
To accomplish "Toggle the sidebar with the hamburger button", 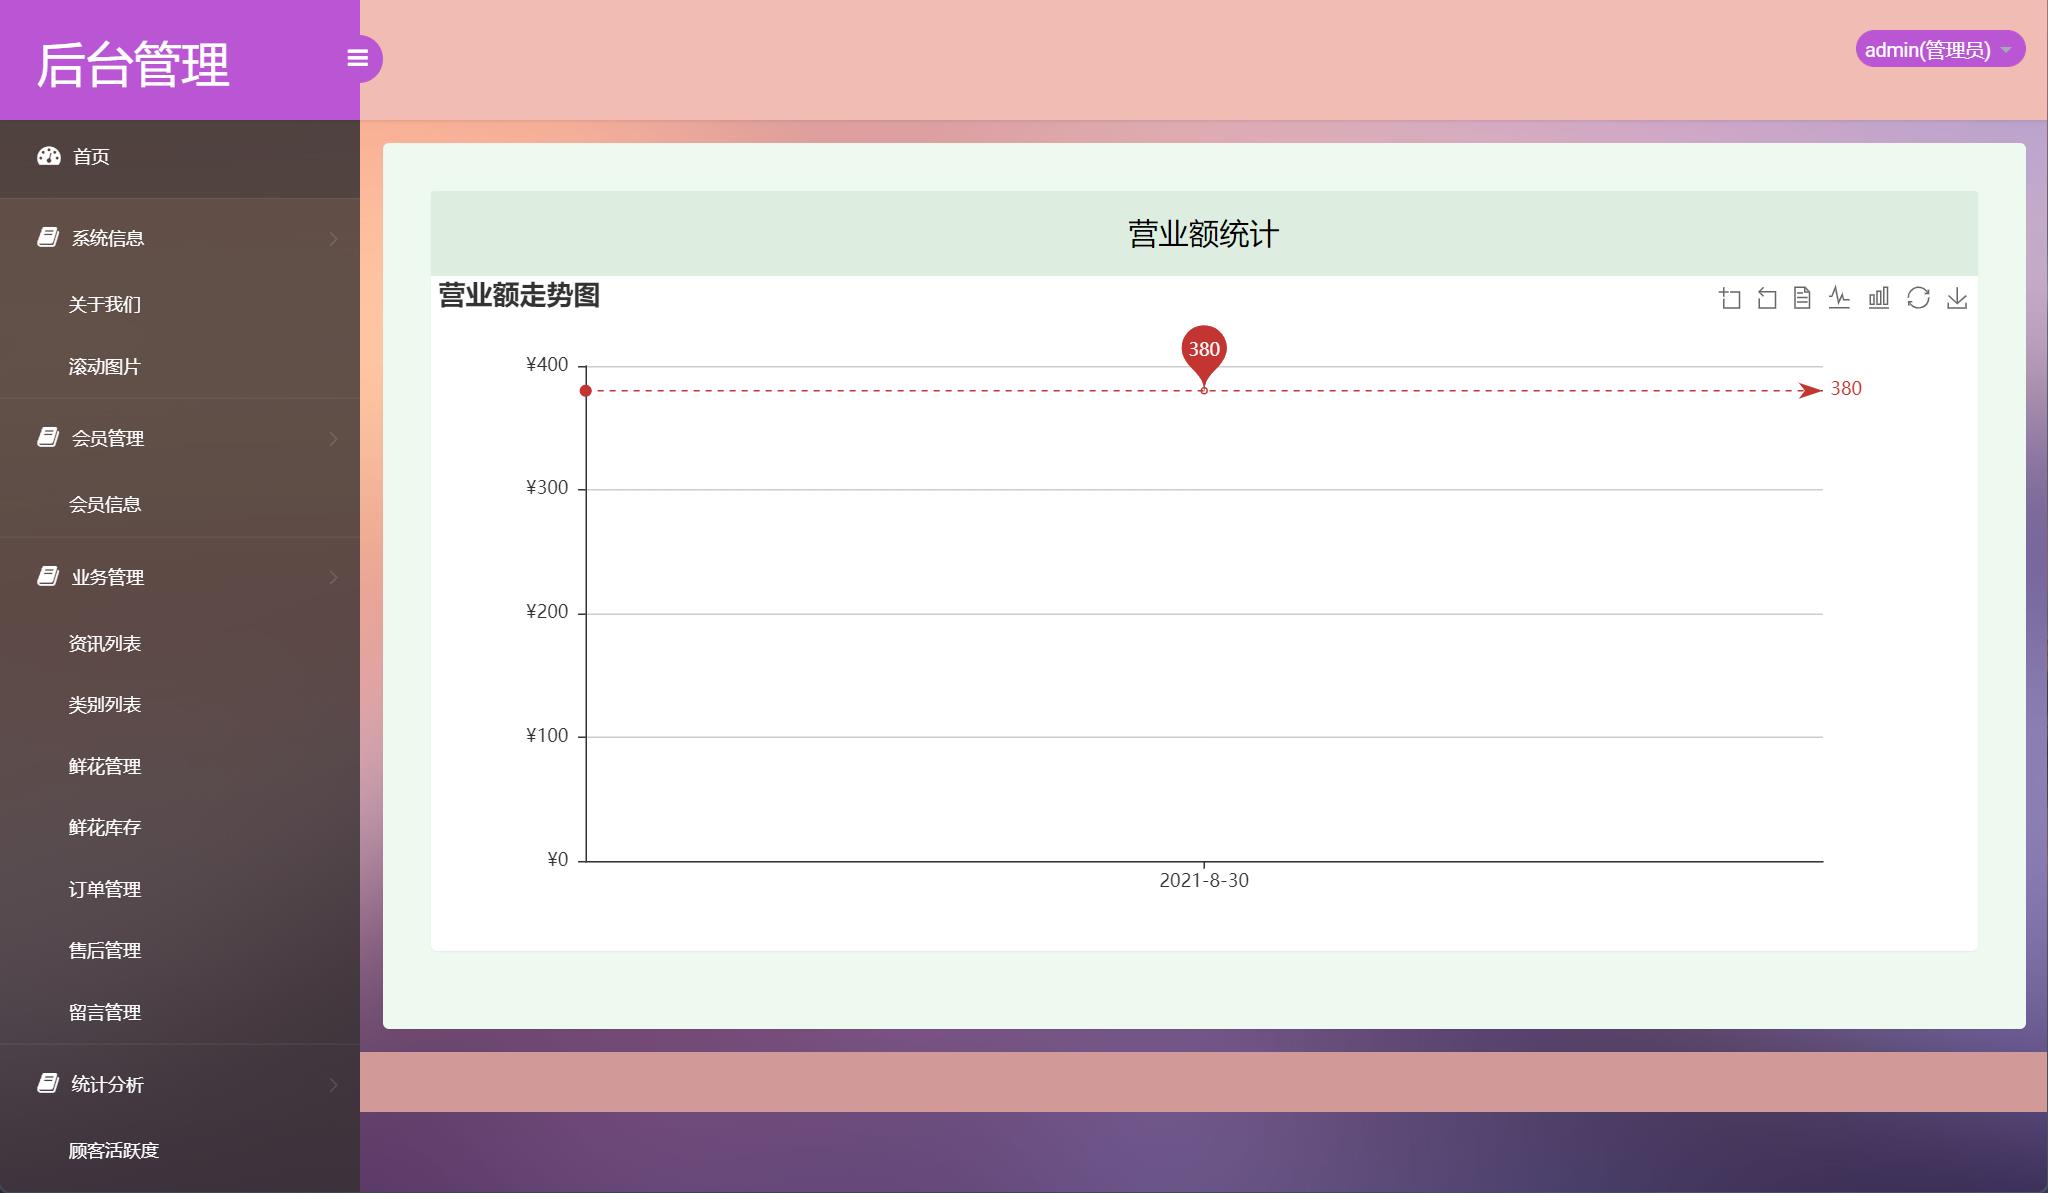I will (x=357, y=59).
